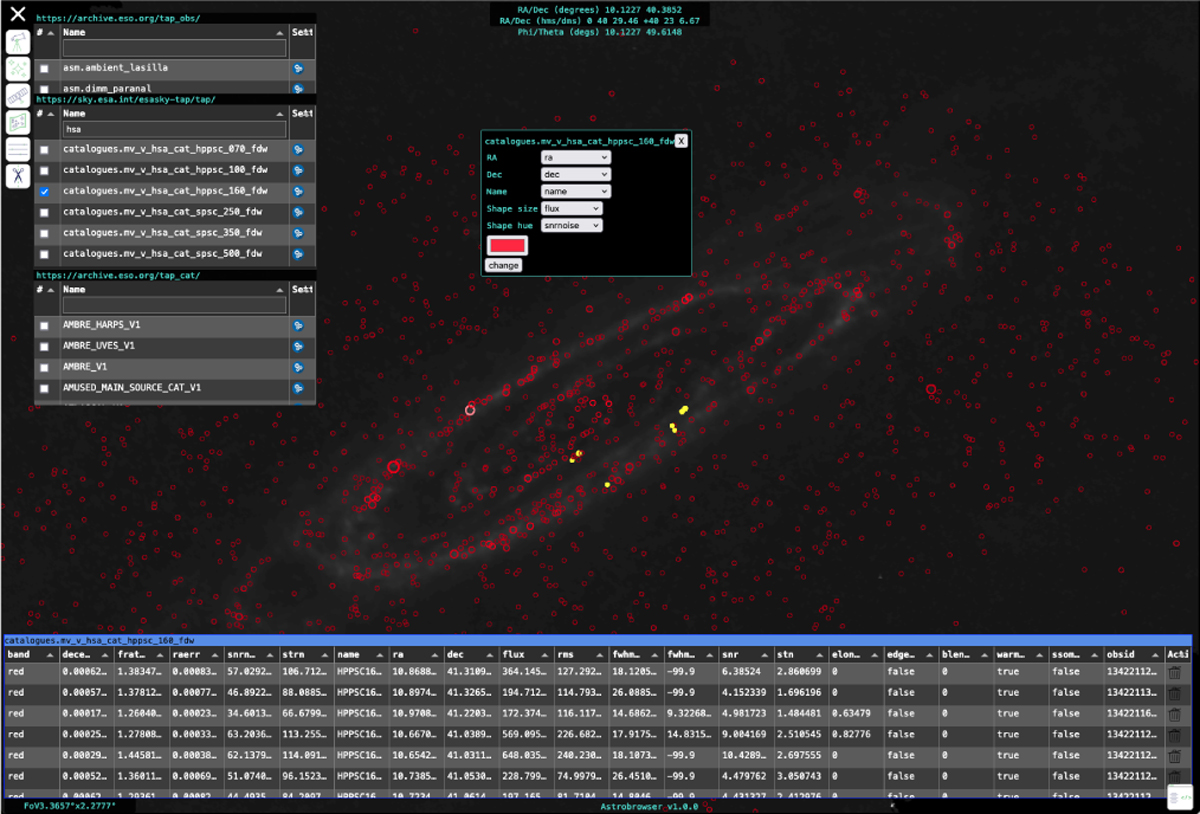Click the telescope icon in left toolbar
Viewport: 1200px width, 814px height.
tap(17, 42)
